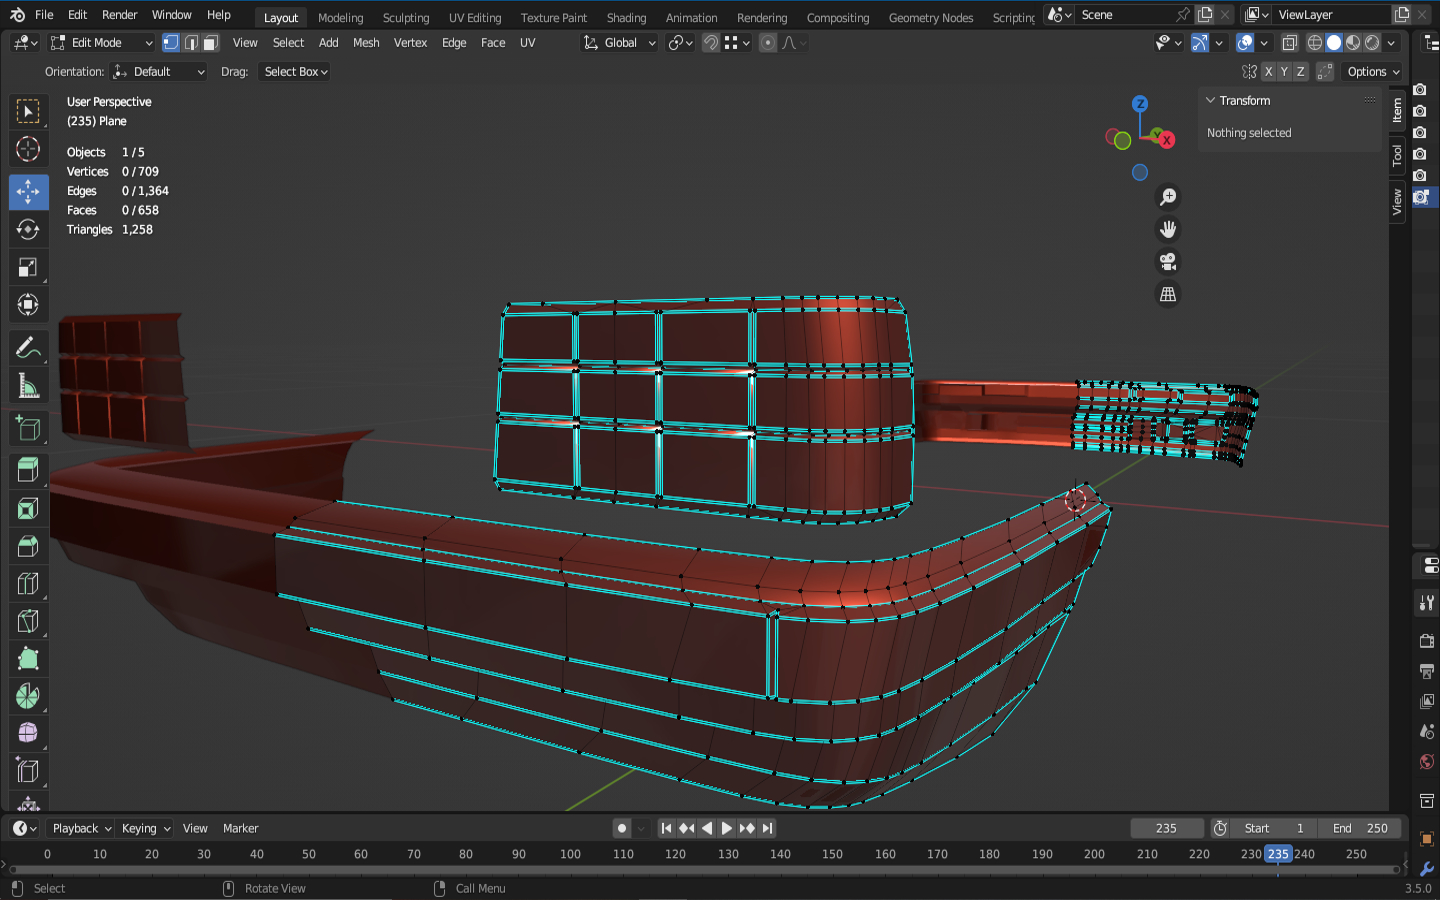Open Global transform orientation dropdown
1440x900 pixels.
(620, 43)
